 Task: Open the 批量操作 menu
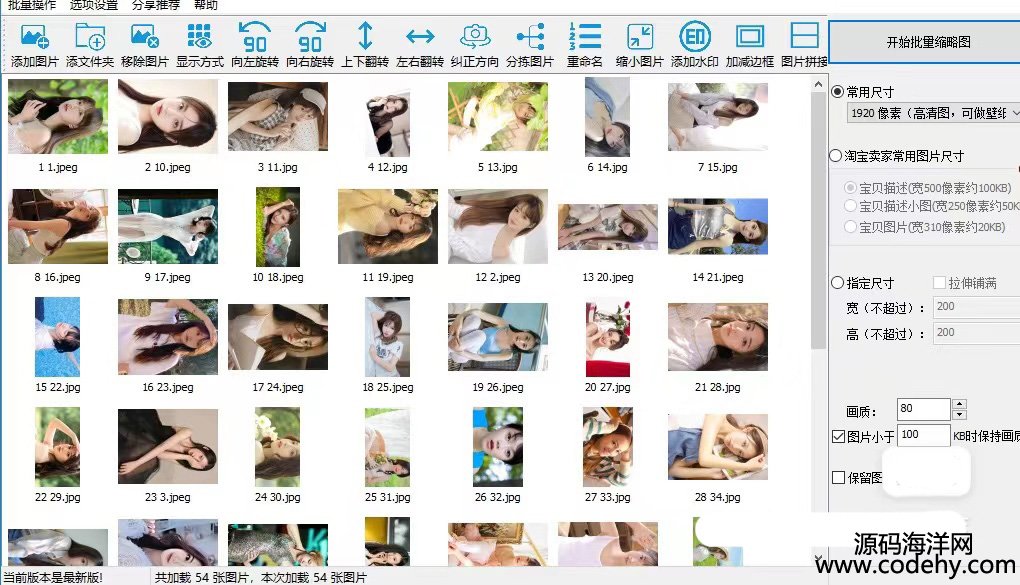point(31,5)
